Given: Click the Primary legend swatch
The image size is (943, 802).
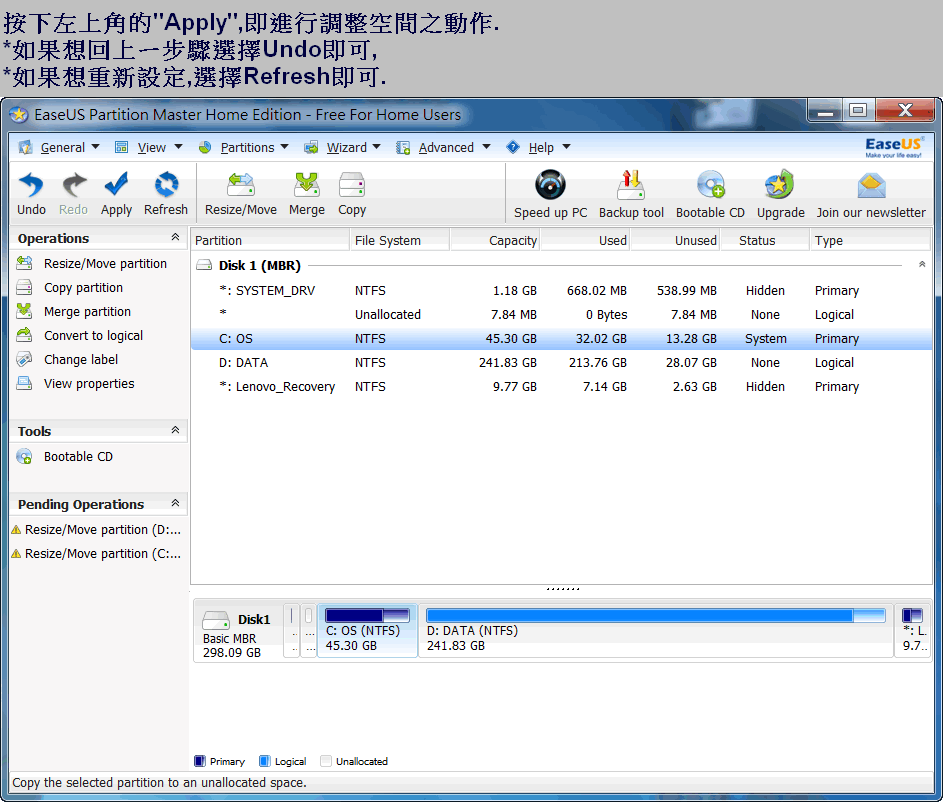Looking at the screenshot, I should [x=200, y=761].
